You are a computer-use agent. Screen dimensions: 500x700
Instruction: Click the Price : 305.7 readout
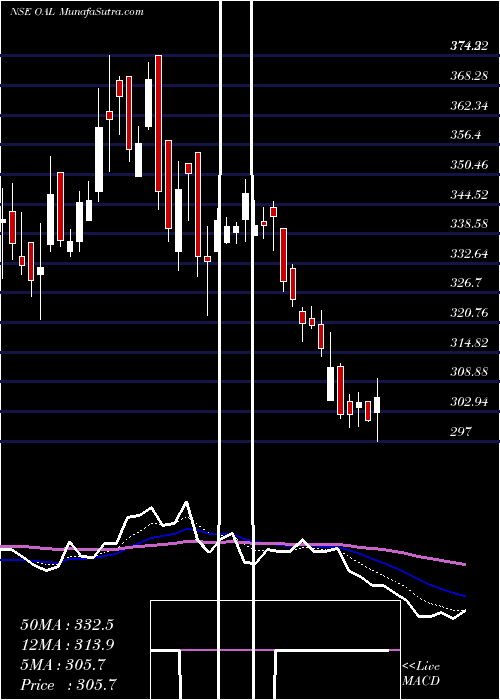coord(70,685)
